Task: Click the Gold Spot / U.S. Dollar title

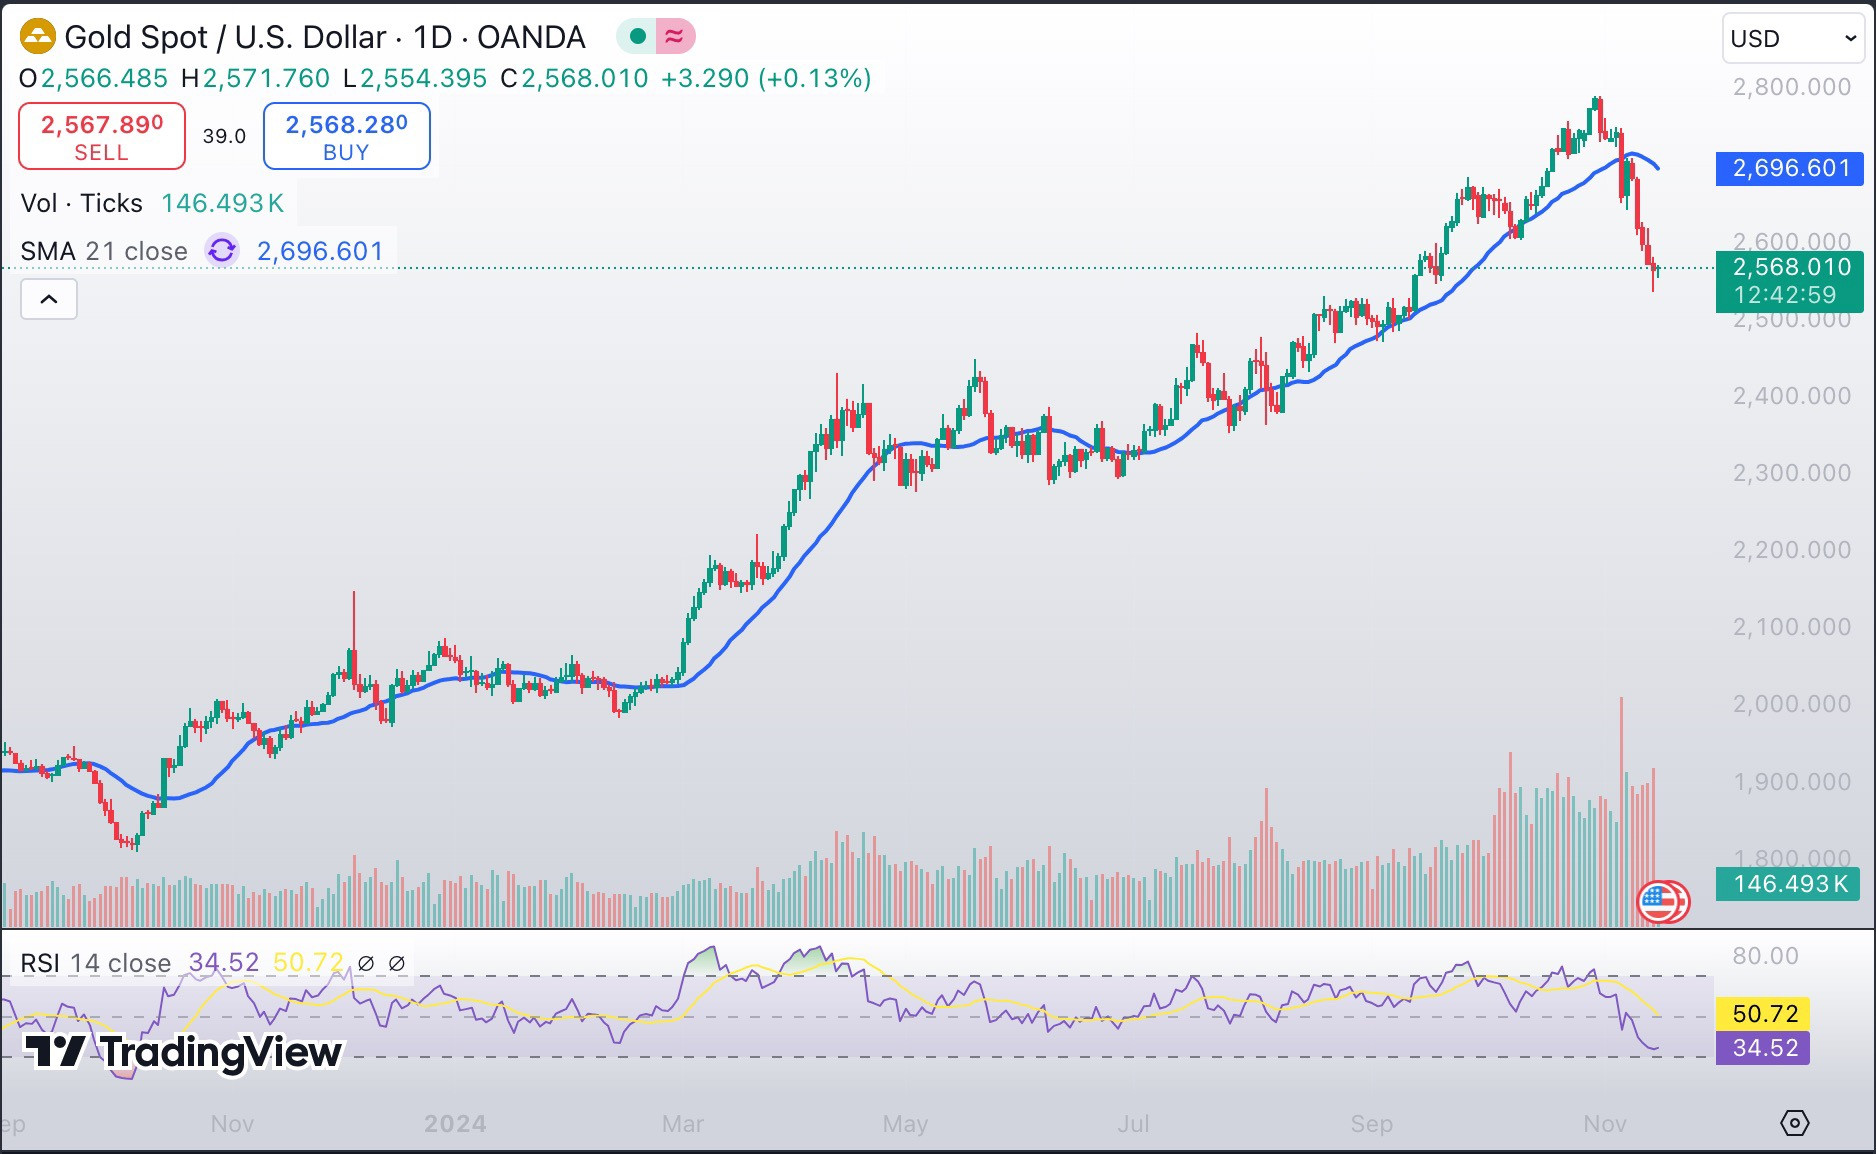Action: click(225, 37)
